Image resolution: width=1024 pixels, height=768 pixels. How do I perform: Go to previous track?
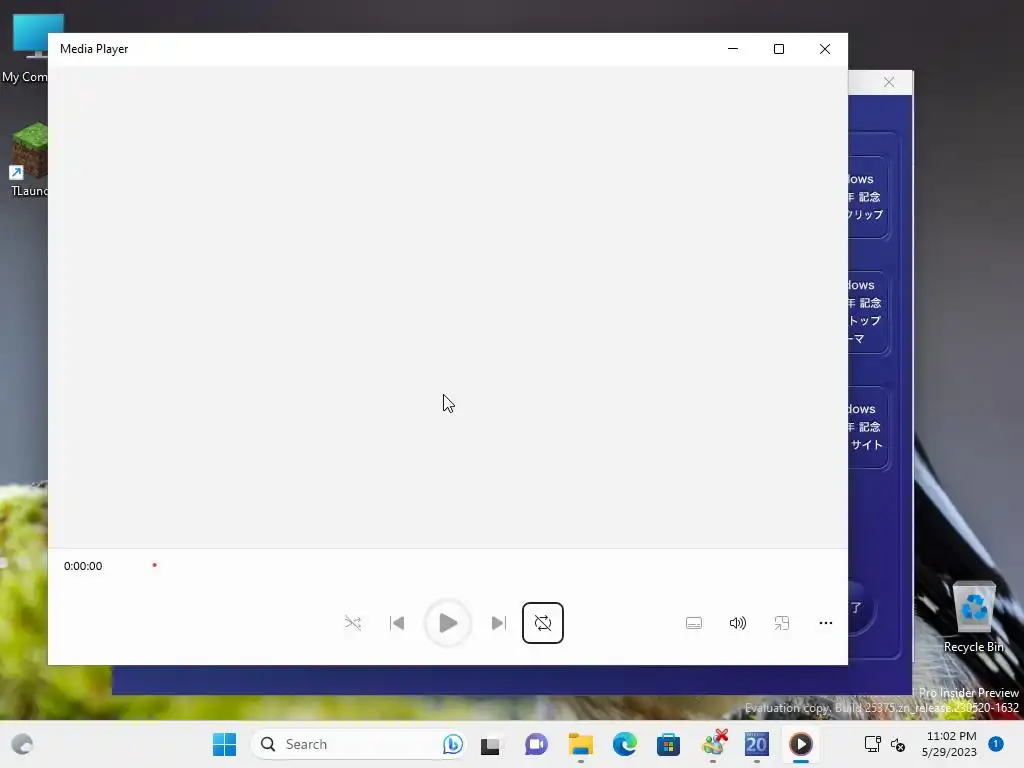point(397,623)
